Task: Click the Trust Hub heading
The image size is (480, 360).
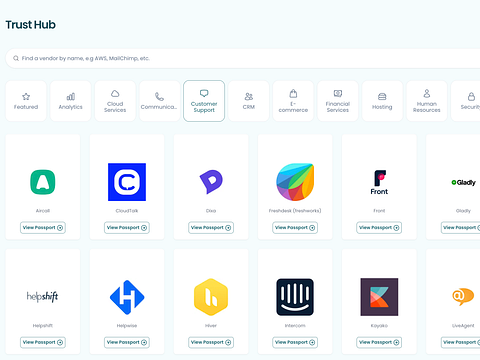Action: (x=31, y=25)
